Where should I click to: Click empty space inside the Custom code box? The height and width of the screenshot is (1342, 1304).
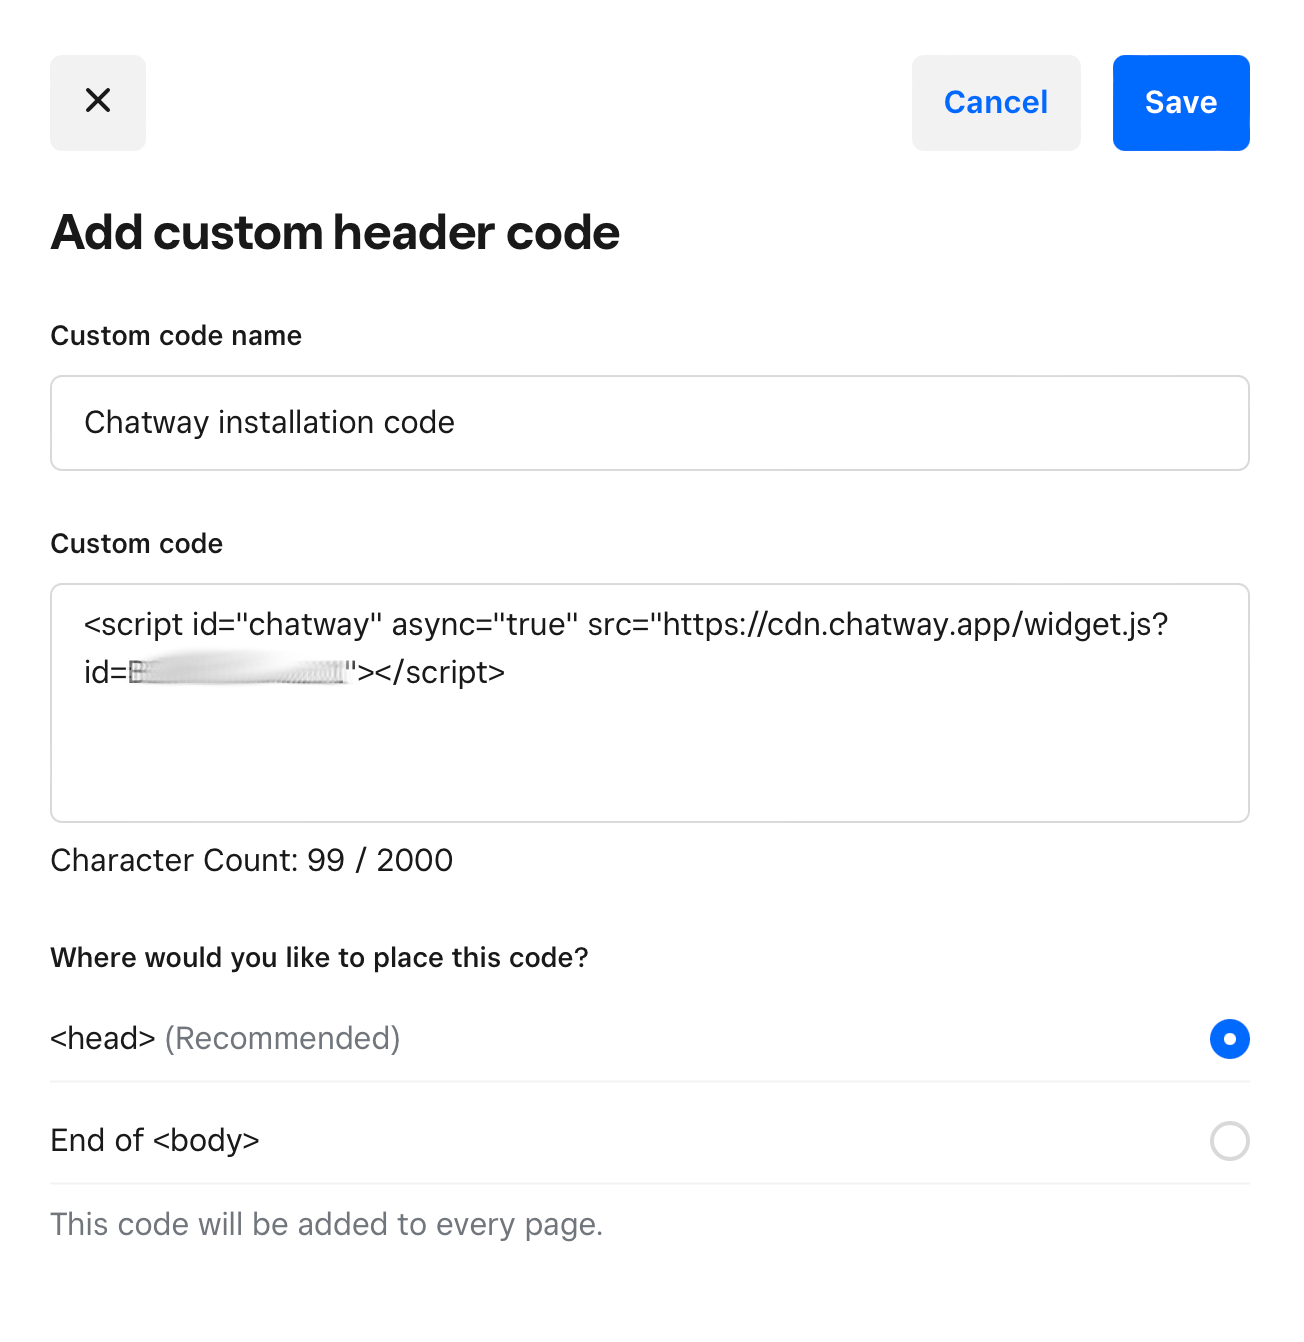650,760
